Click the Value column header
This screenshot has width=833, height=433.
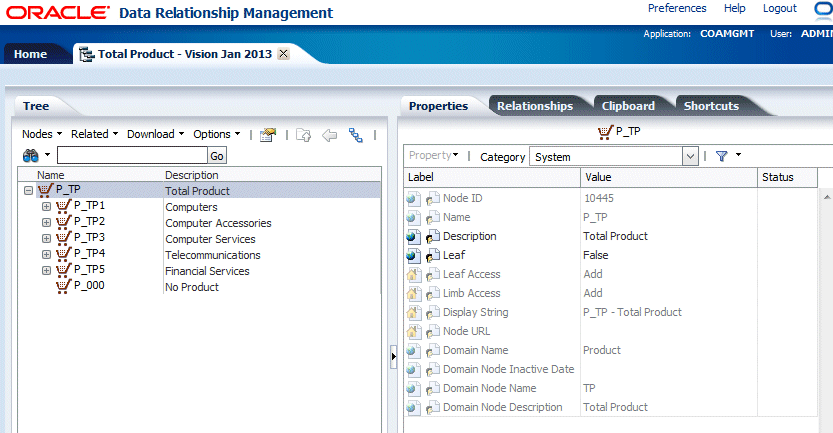669,177
